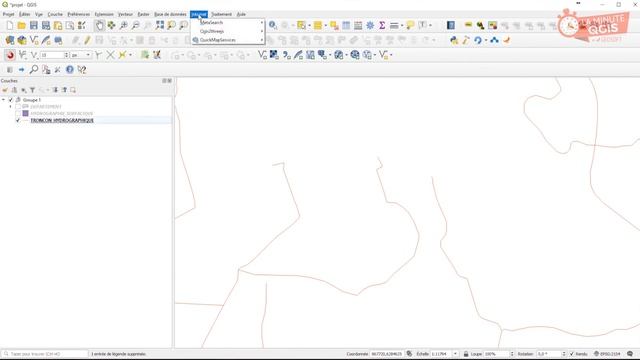
Task: Open the Couche menu
Action: pos(55,14)
